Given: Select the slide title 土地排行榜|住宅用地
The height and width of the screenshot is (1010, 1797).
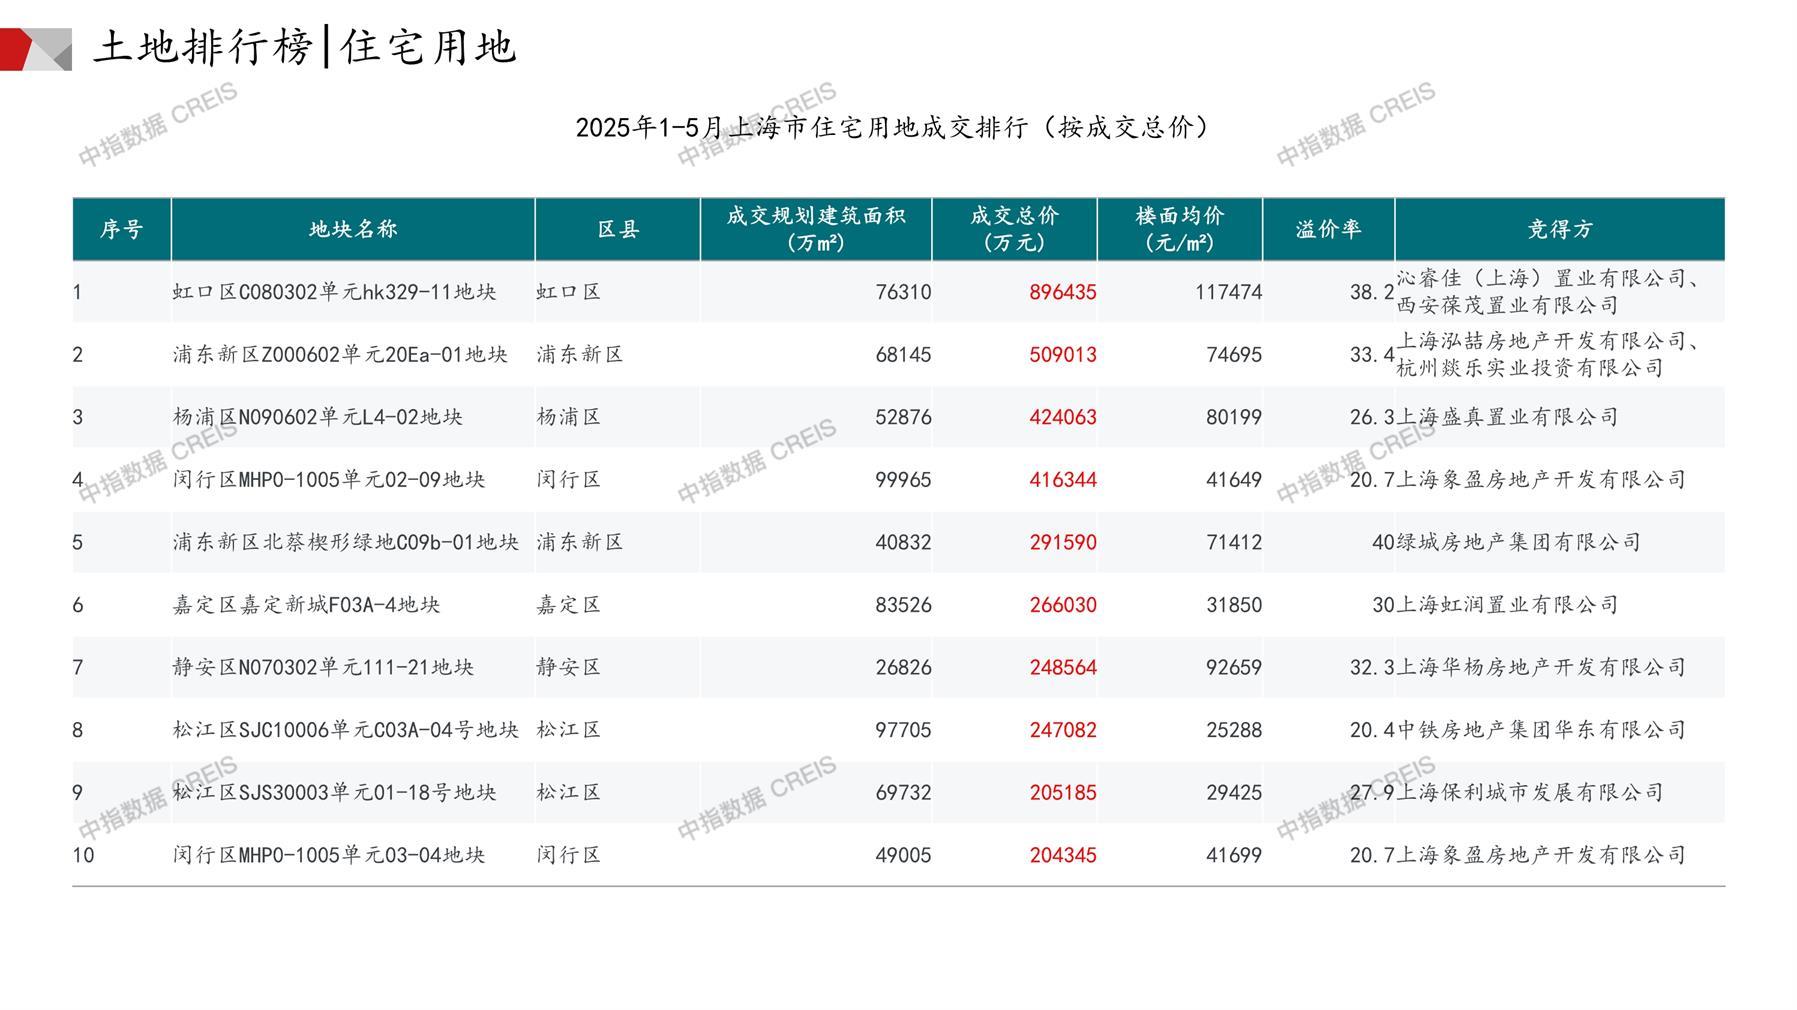Looking at the screenshot, I should click(x=304, y=47).
